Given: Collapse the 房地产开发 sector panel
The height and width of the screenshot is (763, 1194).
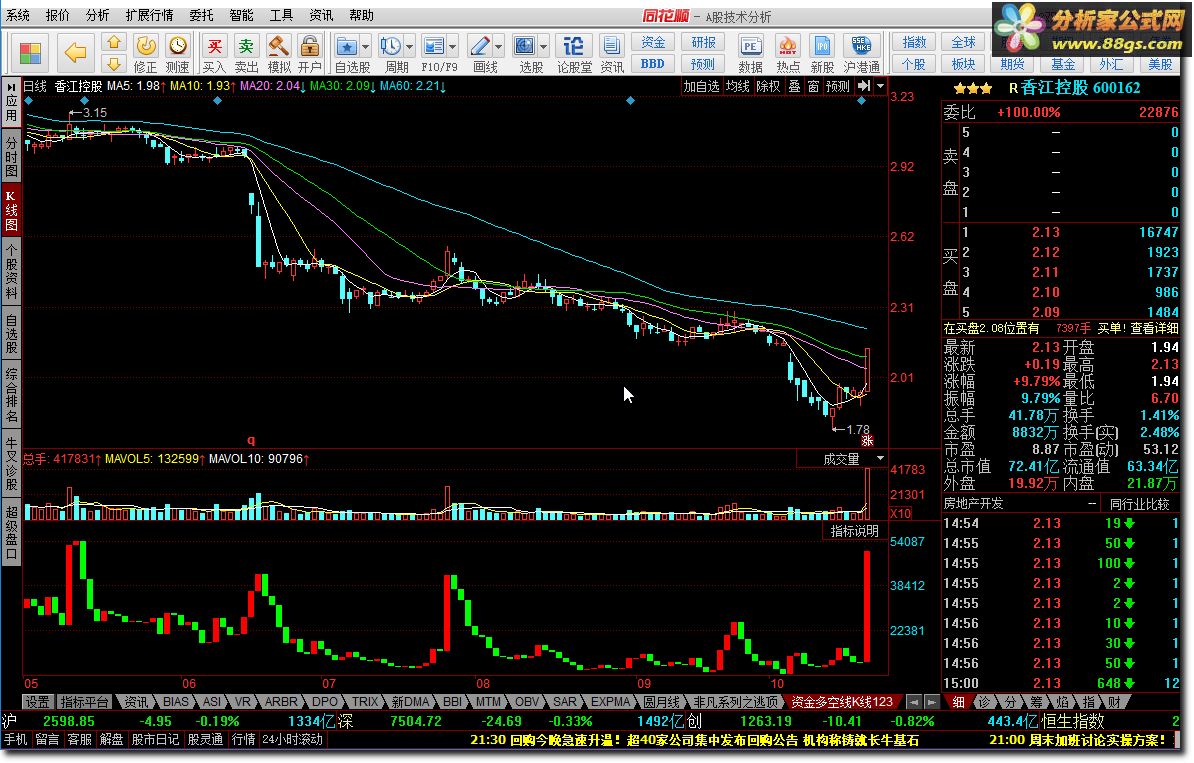Looking at the screenshot, I should [1092, 503].
